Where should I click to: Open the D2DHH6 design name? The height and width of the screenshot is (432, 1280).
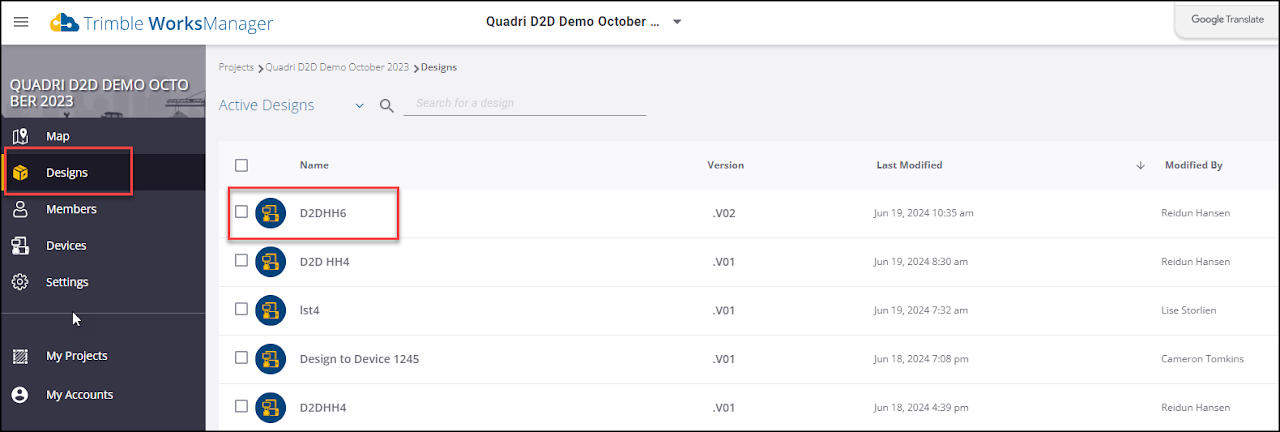(x=323, y=213)
